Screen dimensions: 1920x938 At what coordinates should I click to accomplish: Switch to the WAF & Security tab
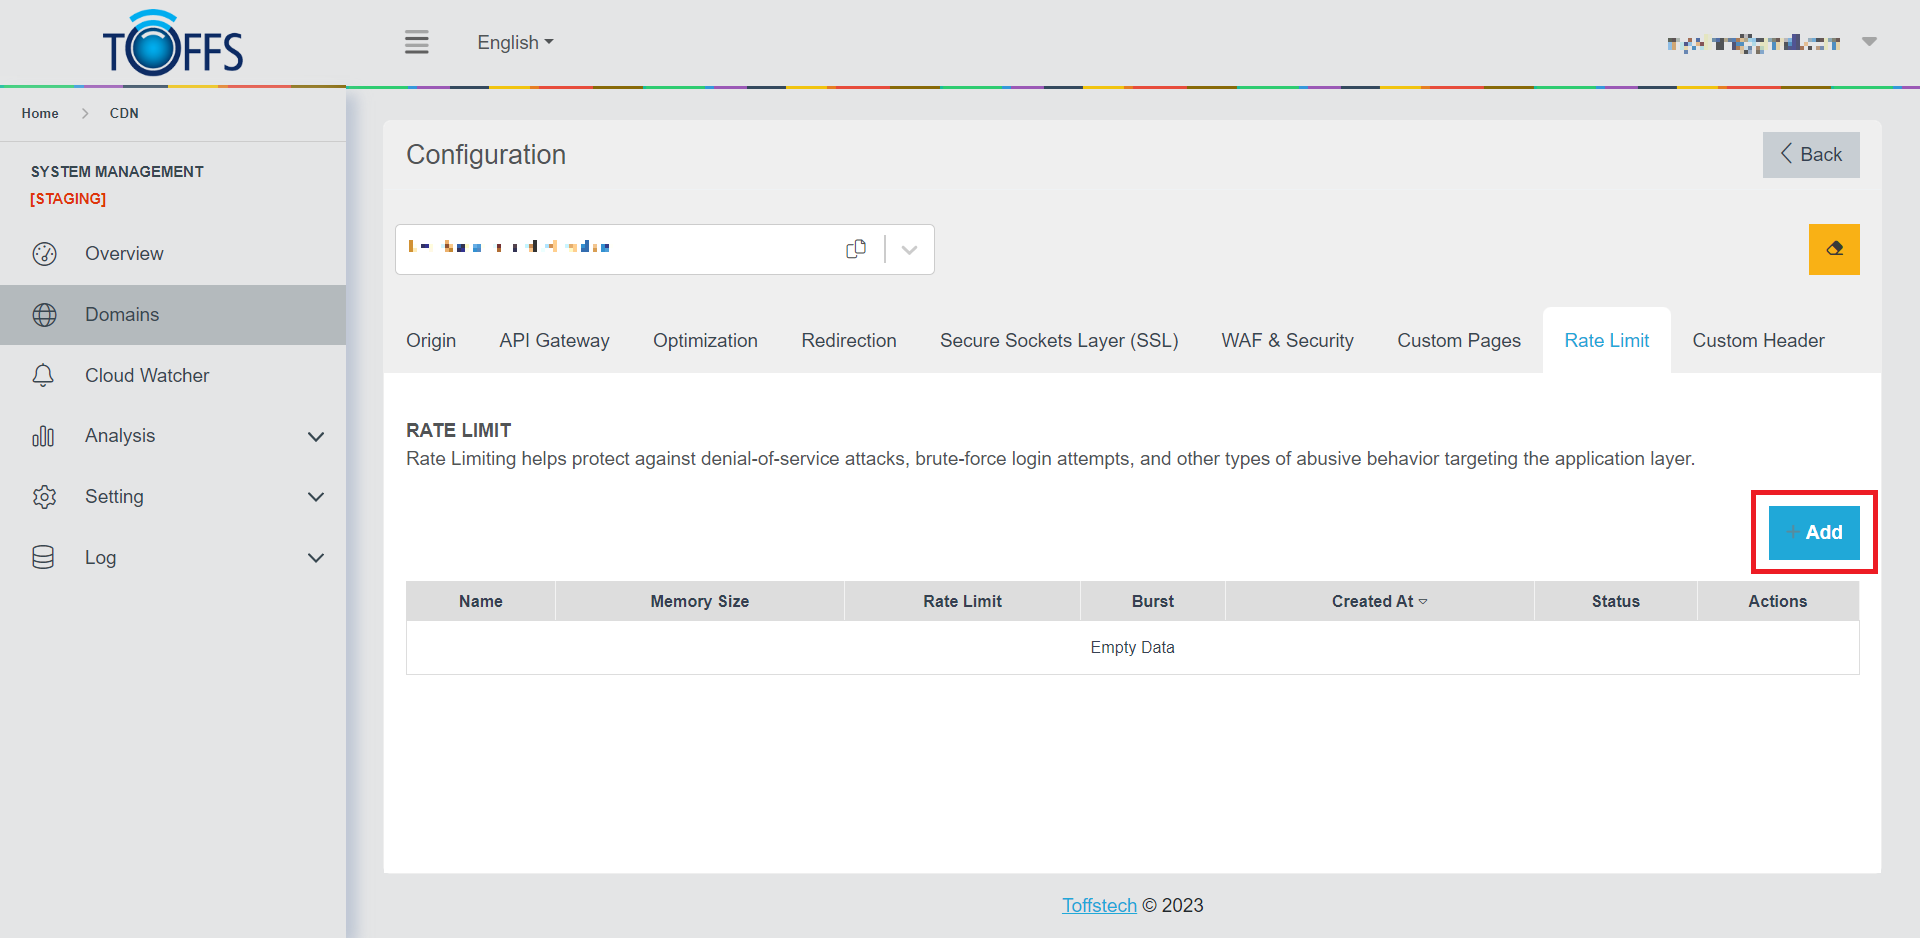click(1287, 341)
